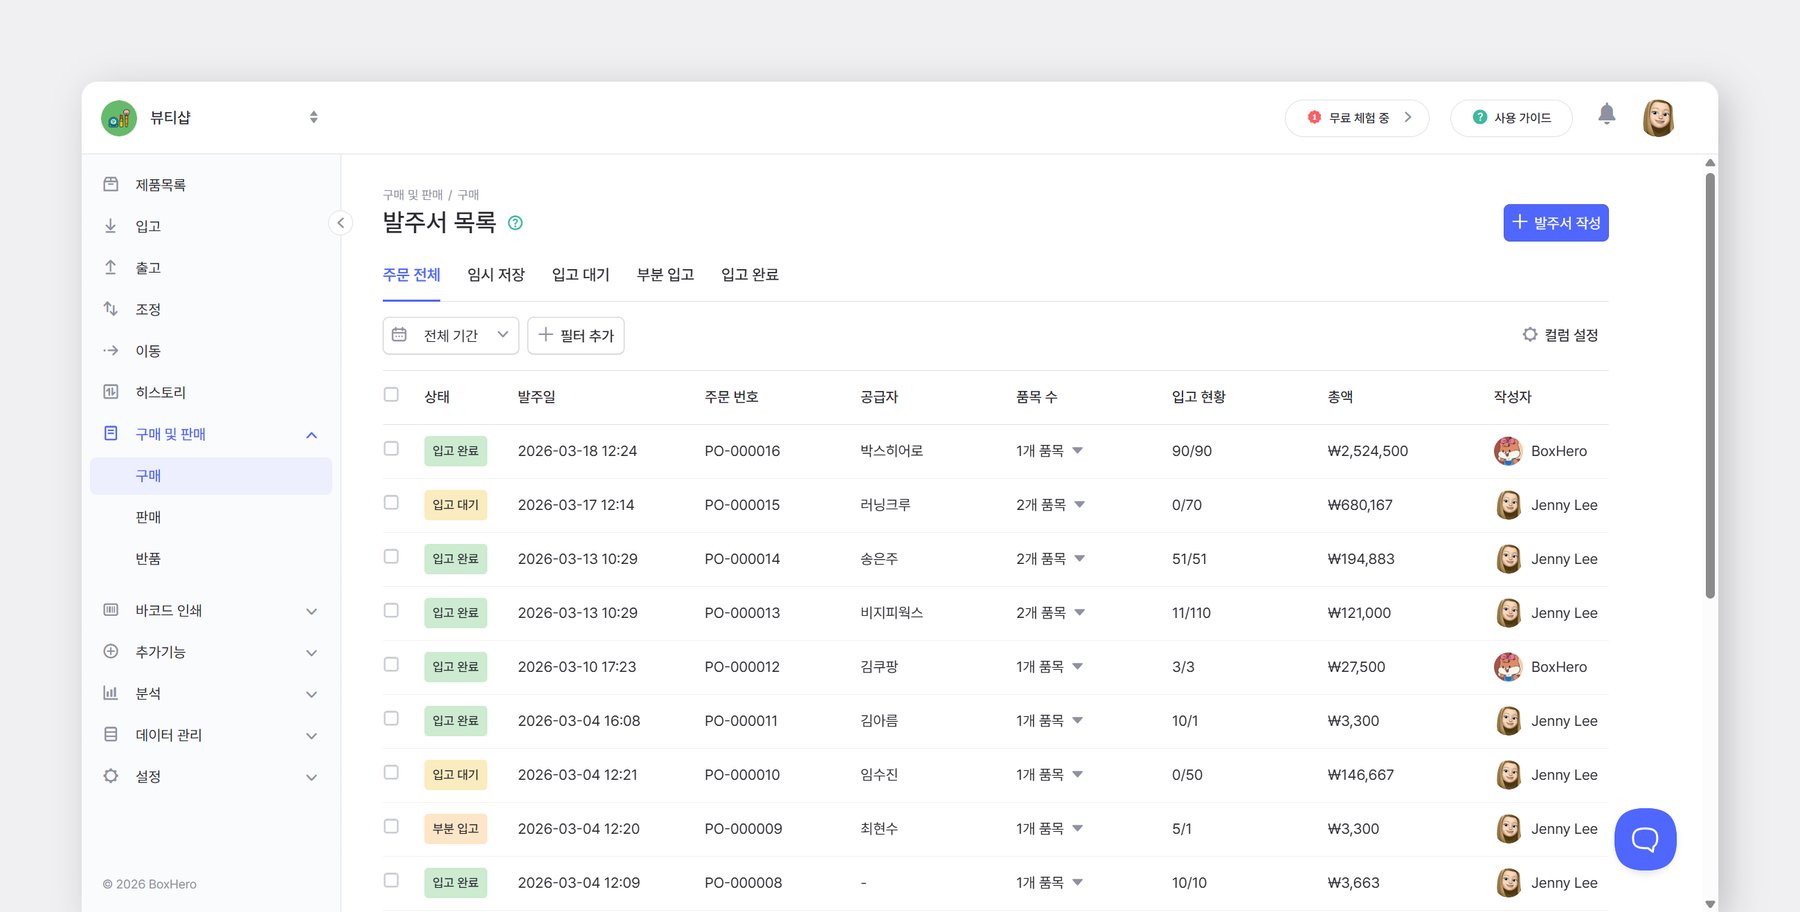The height and width of the screenshot is (912, 1800).
Task: Switch to the 입고 대기 tab
Action: tap(580, 275)
